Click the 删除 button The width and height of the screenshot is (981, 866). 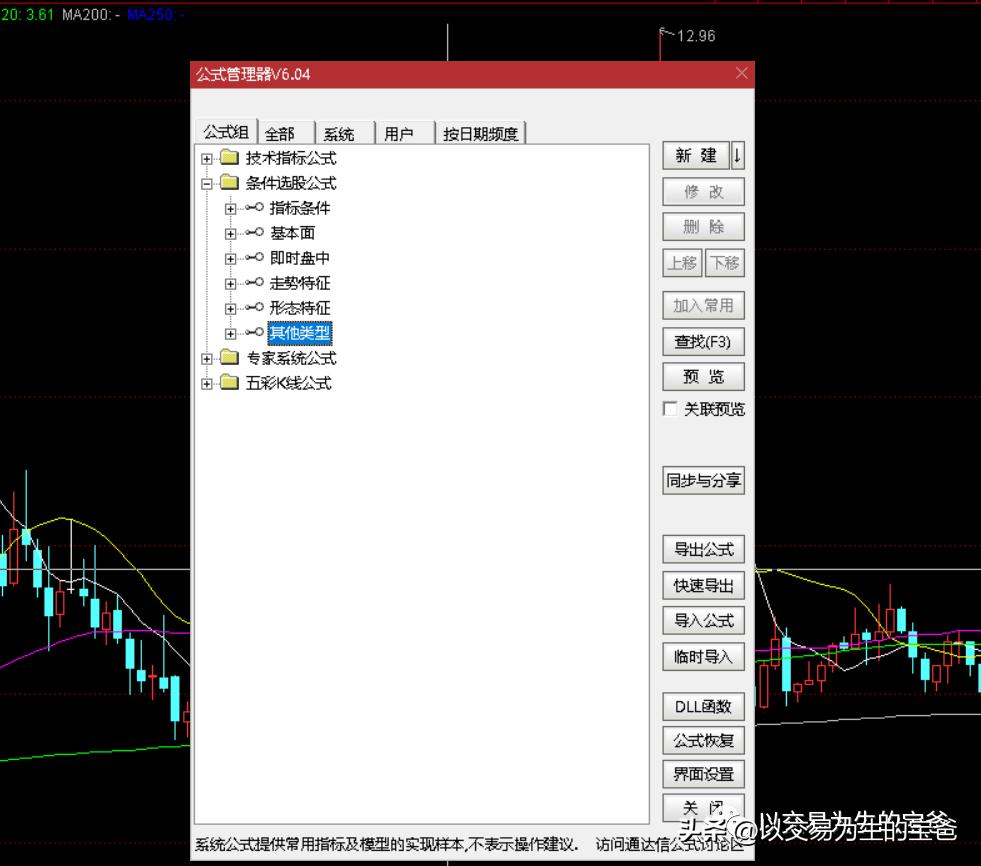coord(703,227)
